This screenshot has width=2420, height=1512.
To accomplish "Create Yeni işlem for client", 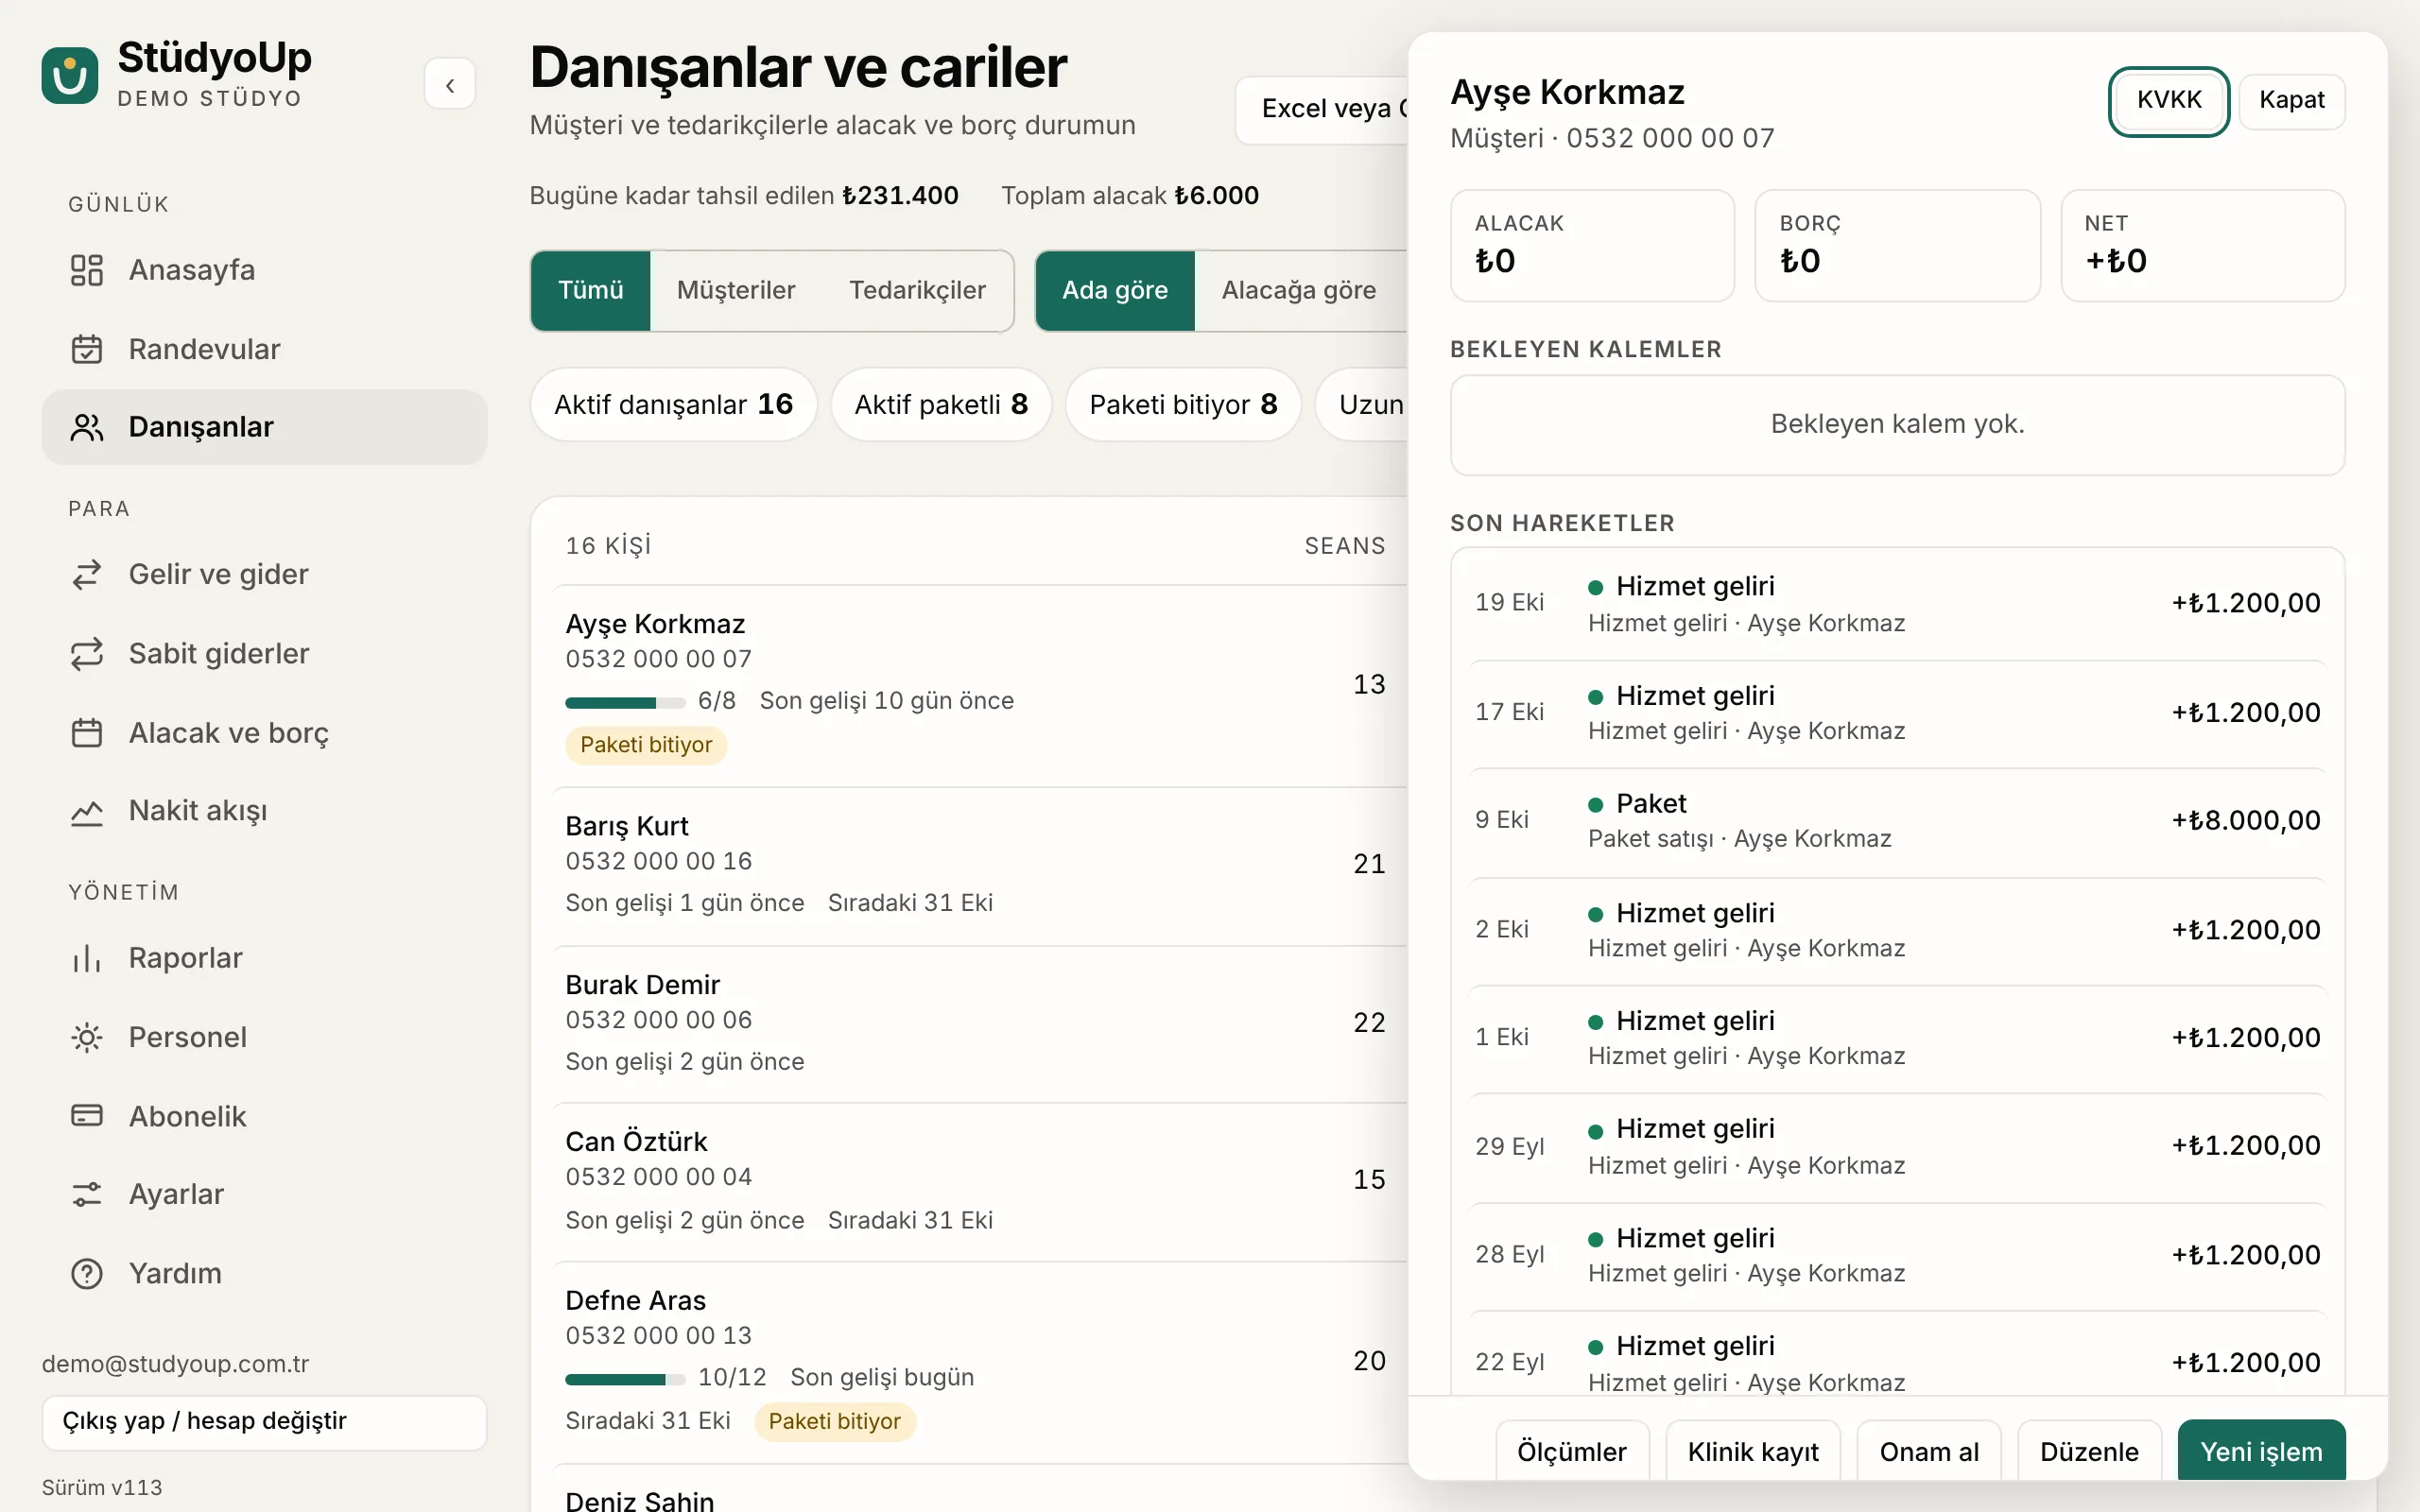I will click(x=2261, y=1450).
